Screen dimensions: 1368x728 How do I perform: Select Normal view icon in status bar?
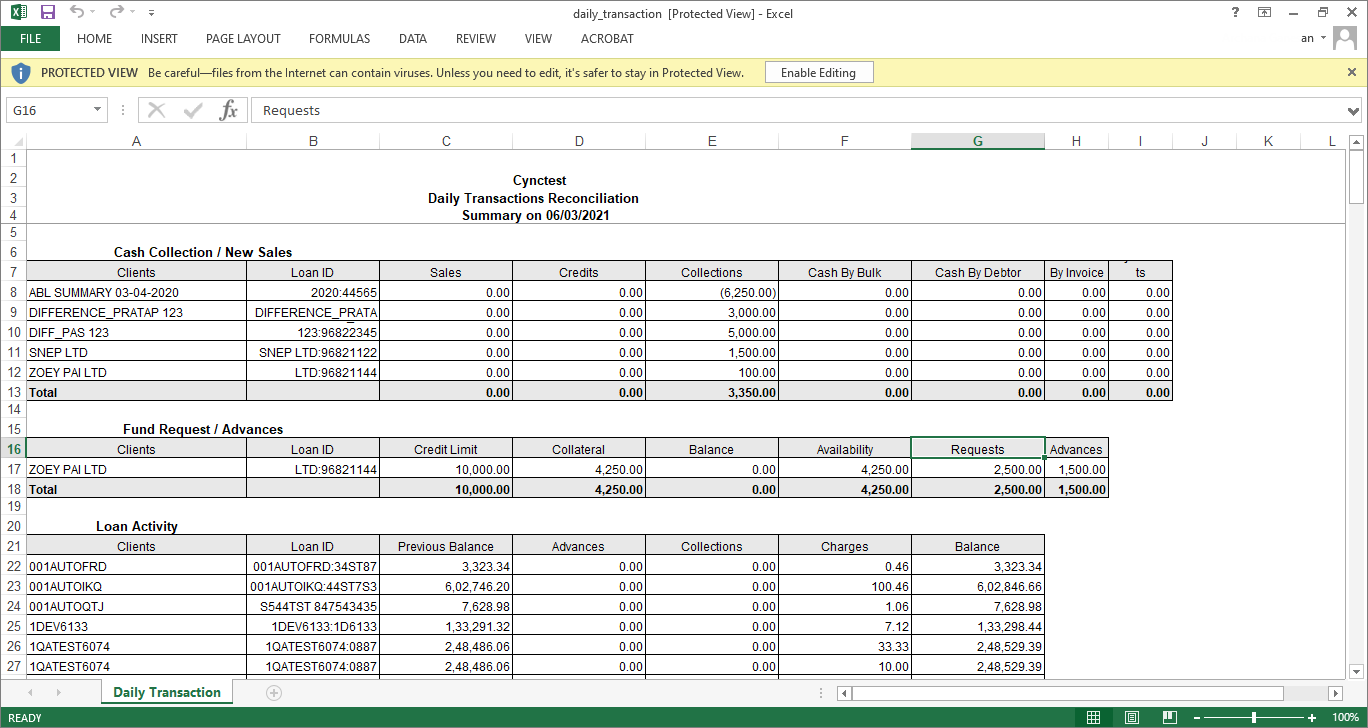1094,718
